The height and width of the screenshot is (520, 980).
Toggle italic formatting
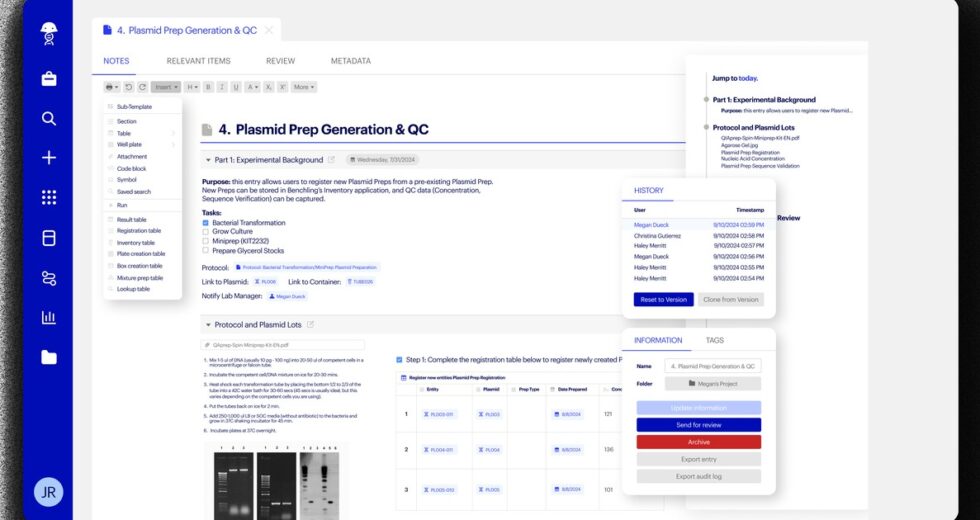click(222, 87)
